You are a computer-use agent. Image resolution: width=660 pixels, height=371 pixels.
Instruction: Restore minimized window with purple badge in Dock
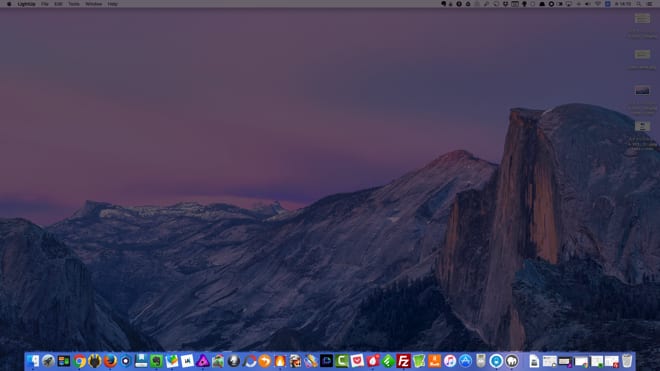tap(564, 361)
